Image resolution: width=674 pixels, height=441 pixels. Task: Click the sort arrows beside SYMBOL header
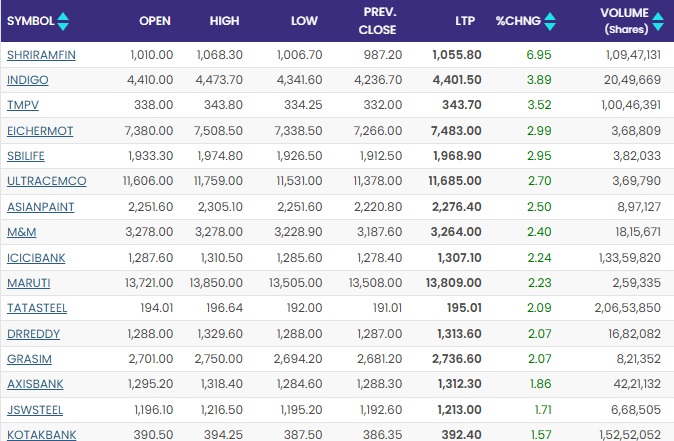click(x=64, y=20)
